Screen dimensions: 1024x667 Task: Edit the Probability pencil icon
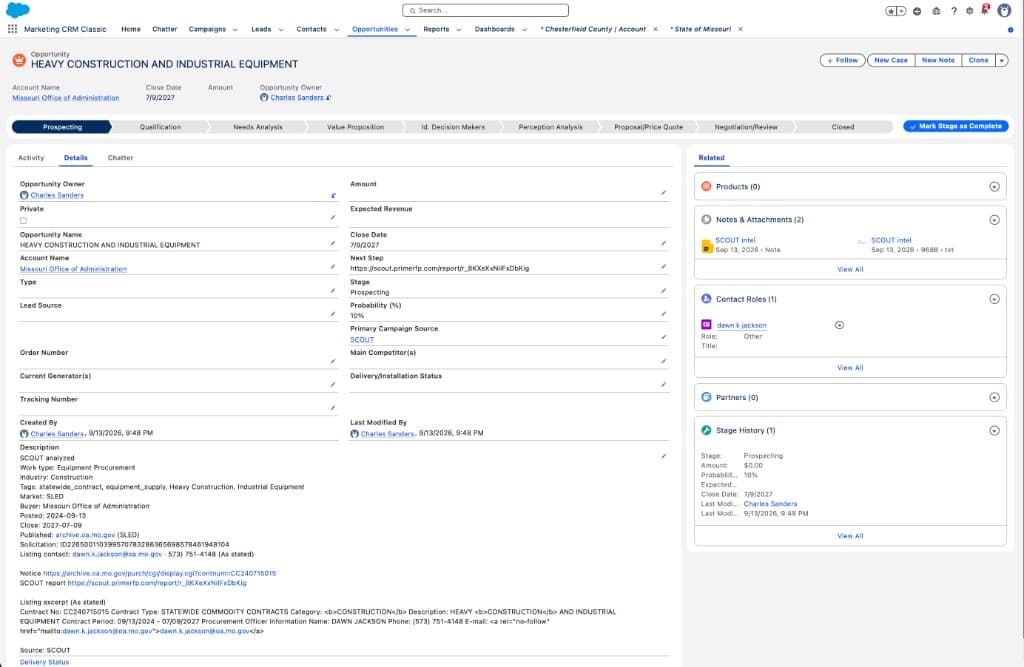coord(664,314)
